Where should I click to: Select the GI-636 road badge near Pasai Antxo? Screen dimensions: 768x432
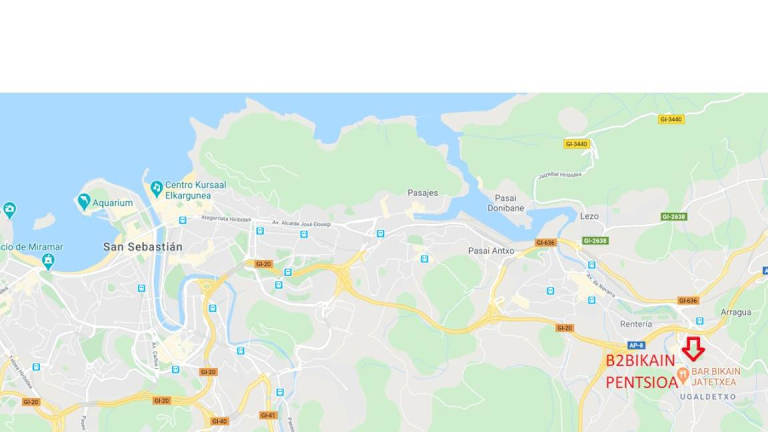click(546, 242)
